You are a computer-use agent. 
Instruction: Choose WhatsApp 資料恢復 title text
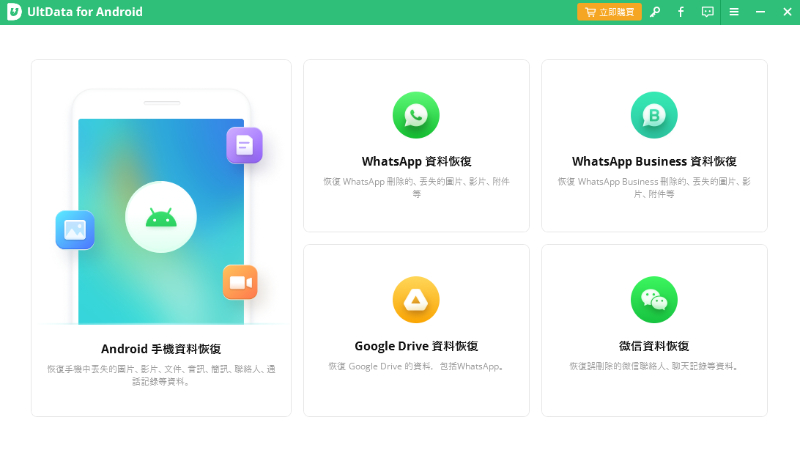[416, 161]
